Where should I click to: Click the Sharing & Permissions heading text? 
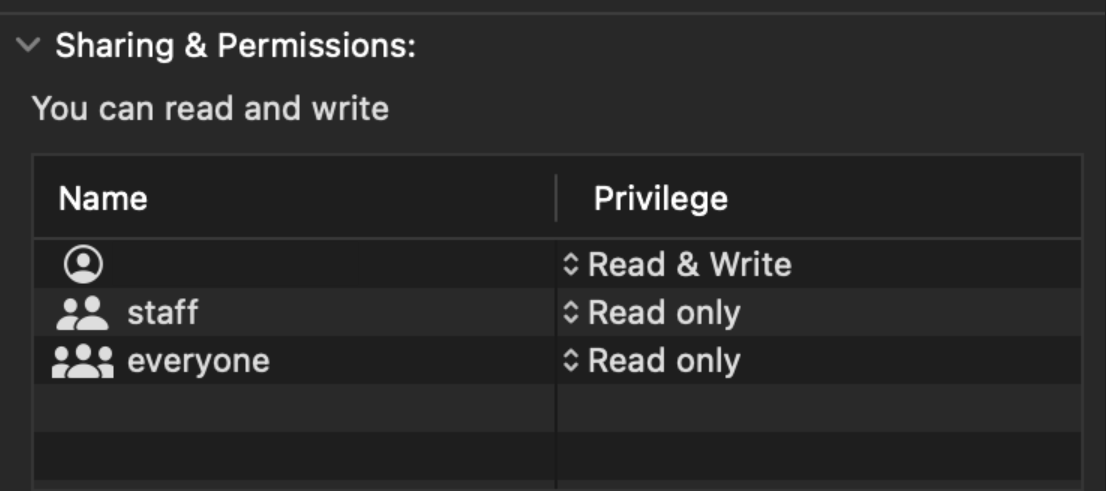[x=235, y=46]
